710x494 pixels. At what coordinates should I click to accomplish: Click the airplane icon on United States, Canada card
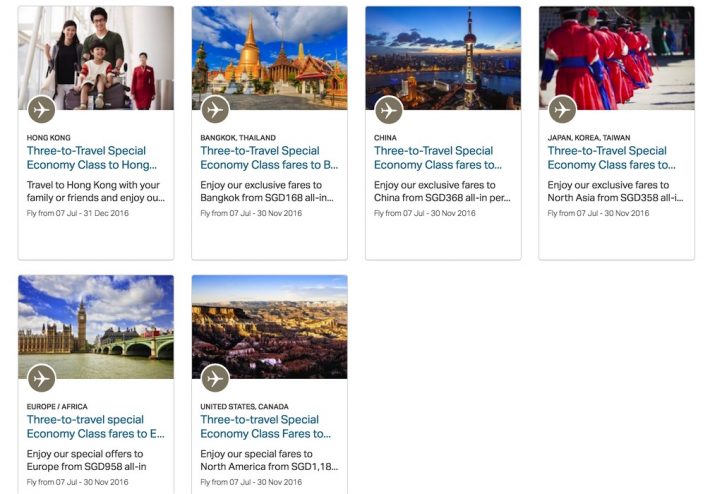pyautogui.click(x=215, y=379)
